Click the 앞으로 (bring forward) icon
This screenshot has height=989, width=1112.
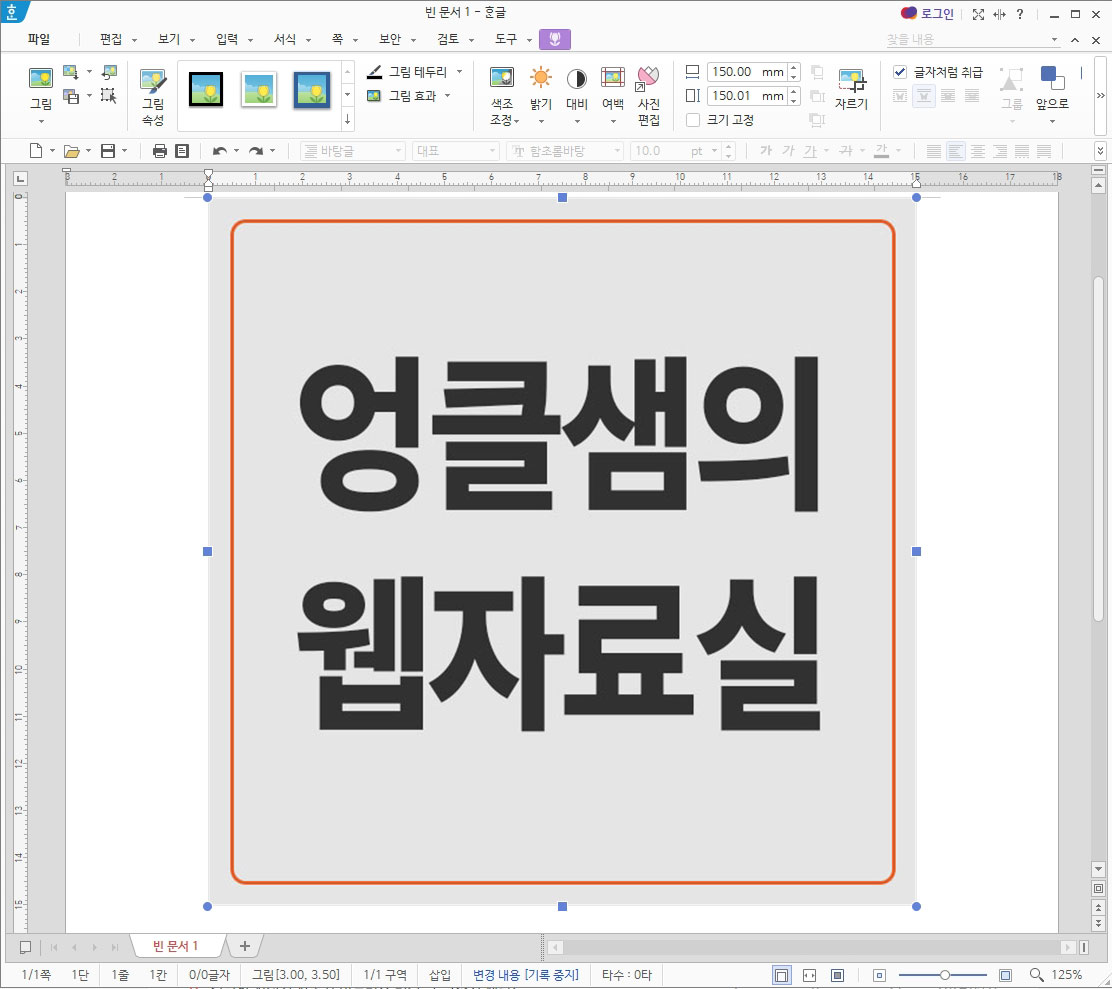tap(1049, 90)
